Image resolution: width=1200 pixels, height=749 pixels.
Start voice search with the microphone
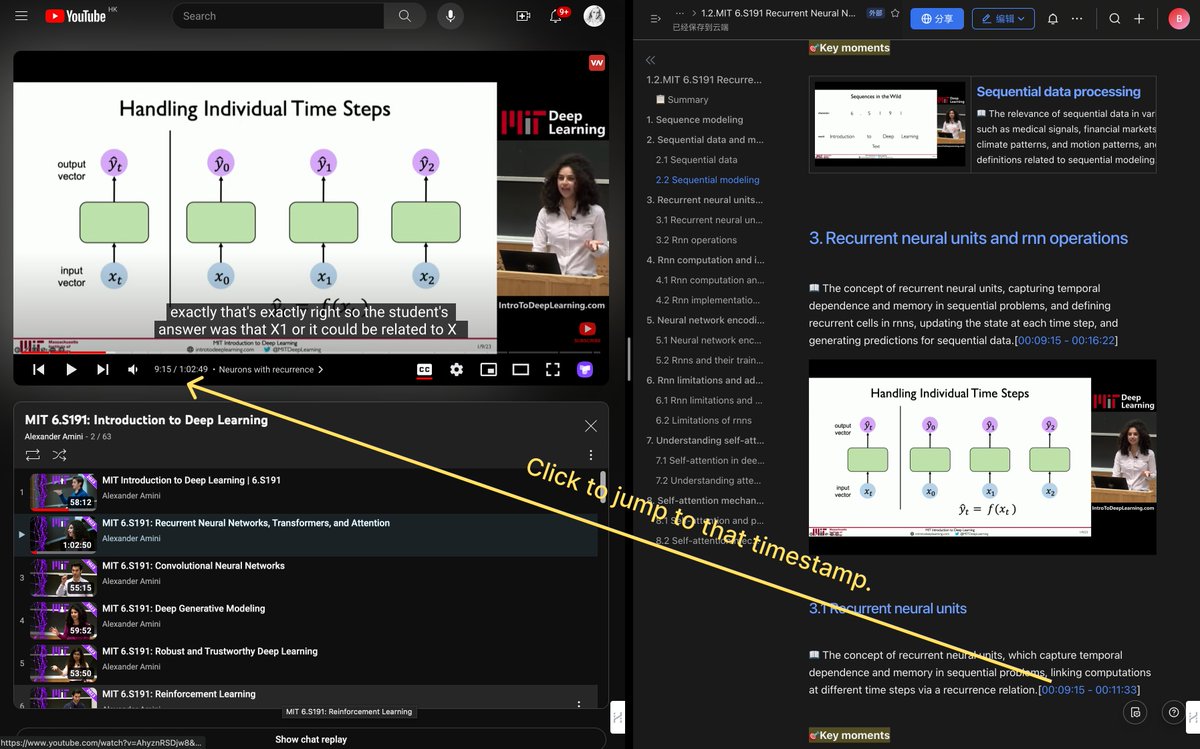(x=450, y=16)
